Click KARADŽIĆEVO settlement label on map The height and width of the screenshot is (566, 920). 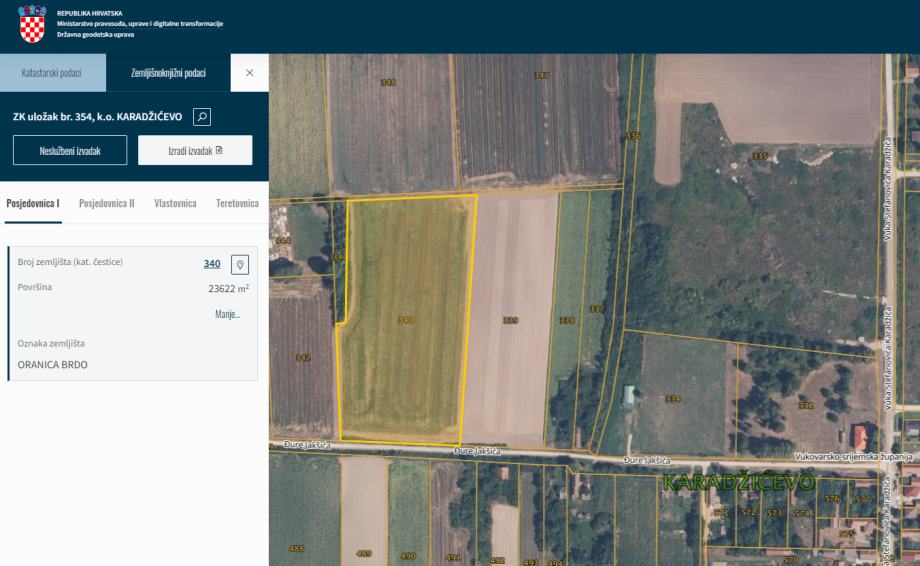coord(739,483)
